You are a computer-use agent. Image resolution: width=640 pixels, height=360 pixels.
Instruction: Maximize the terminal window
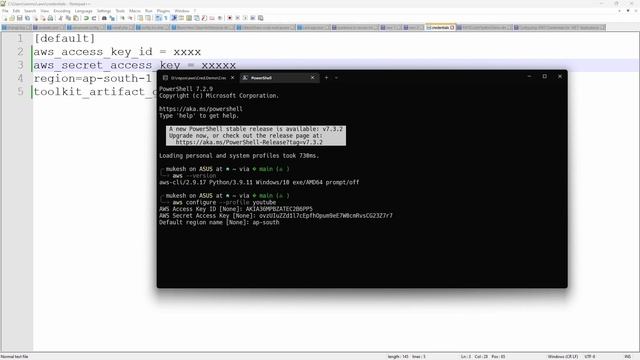[x=544, y=76]
